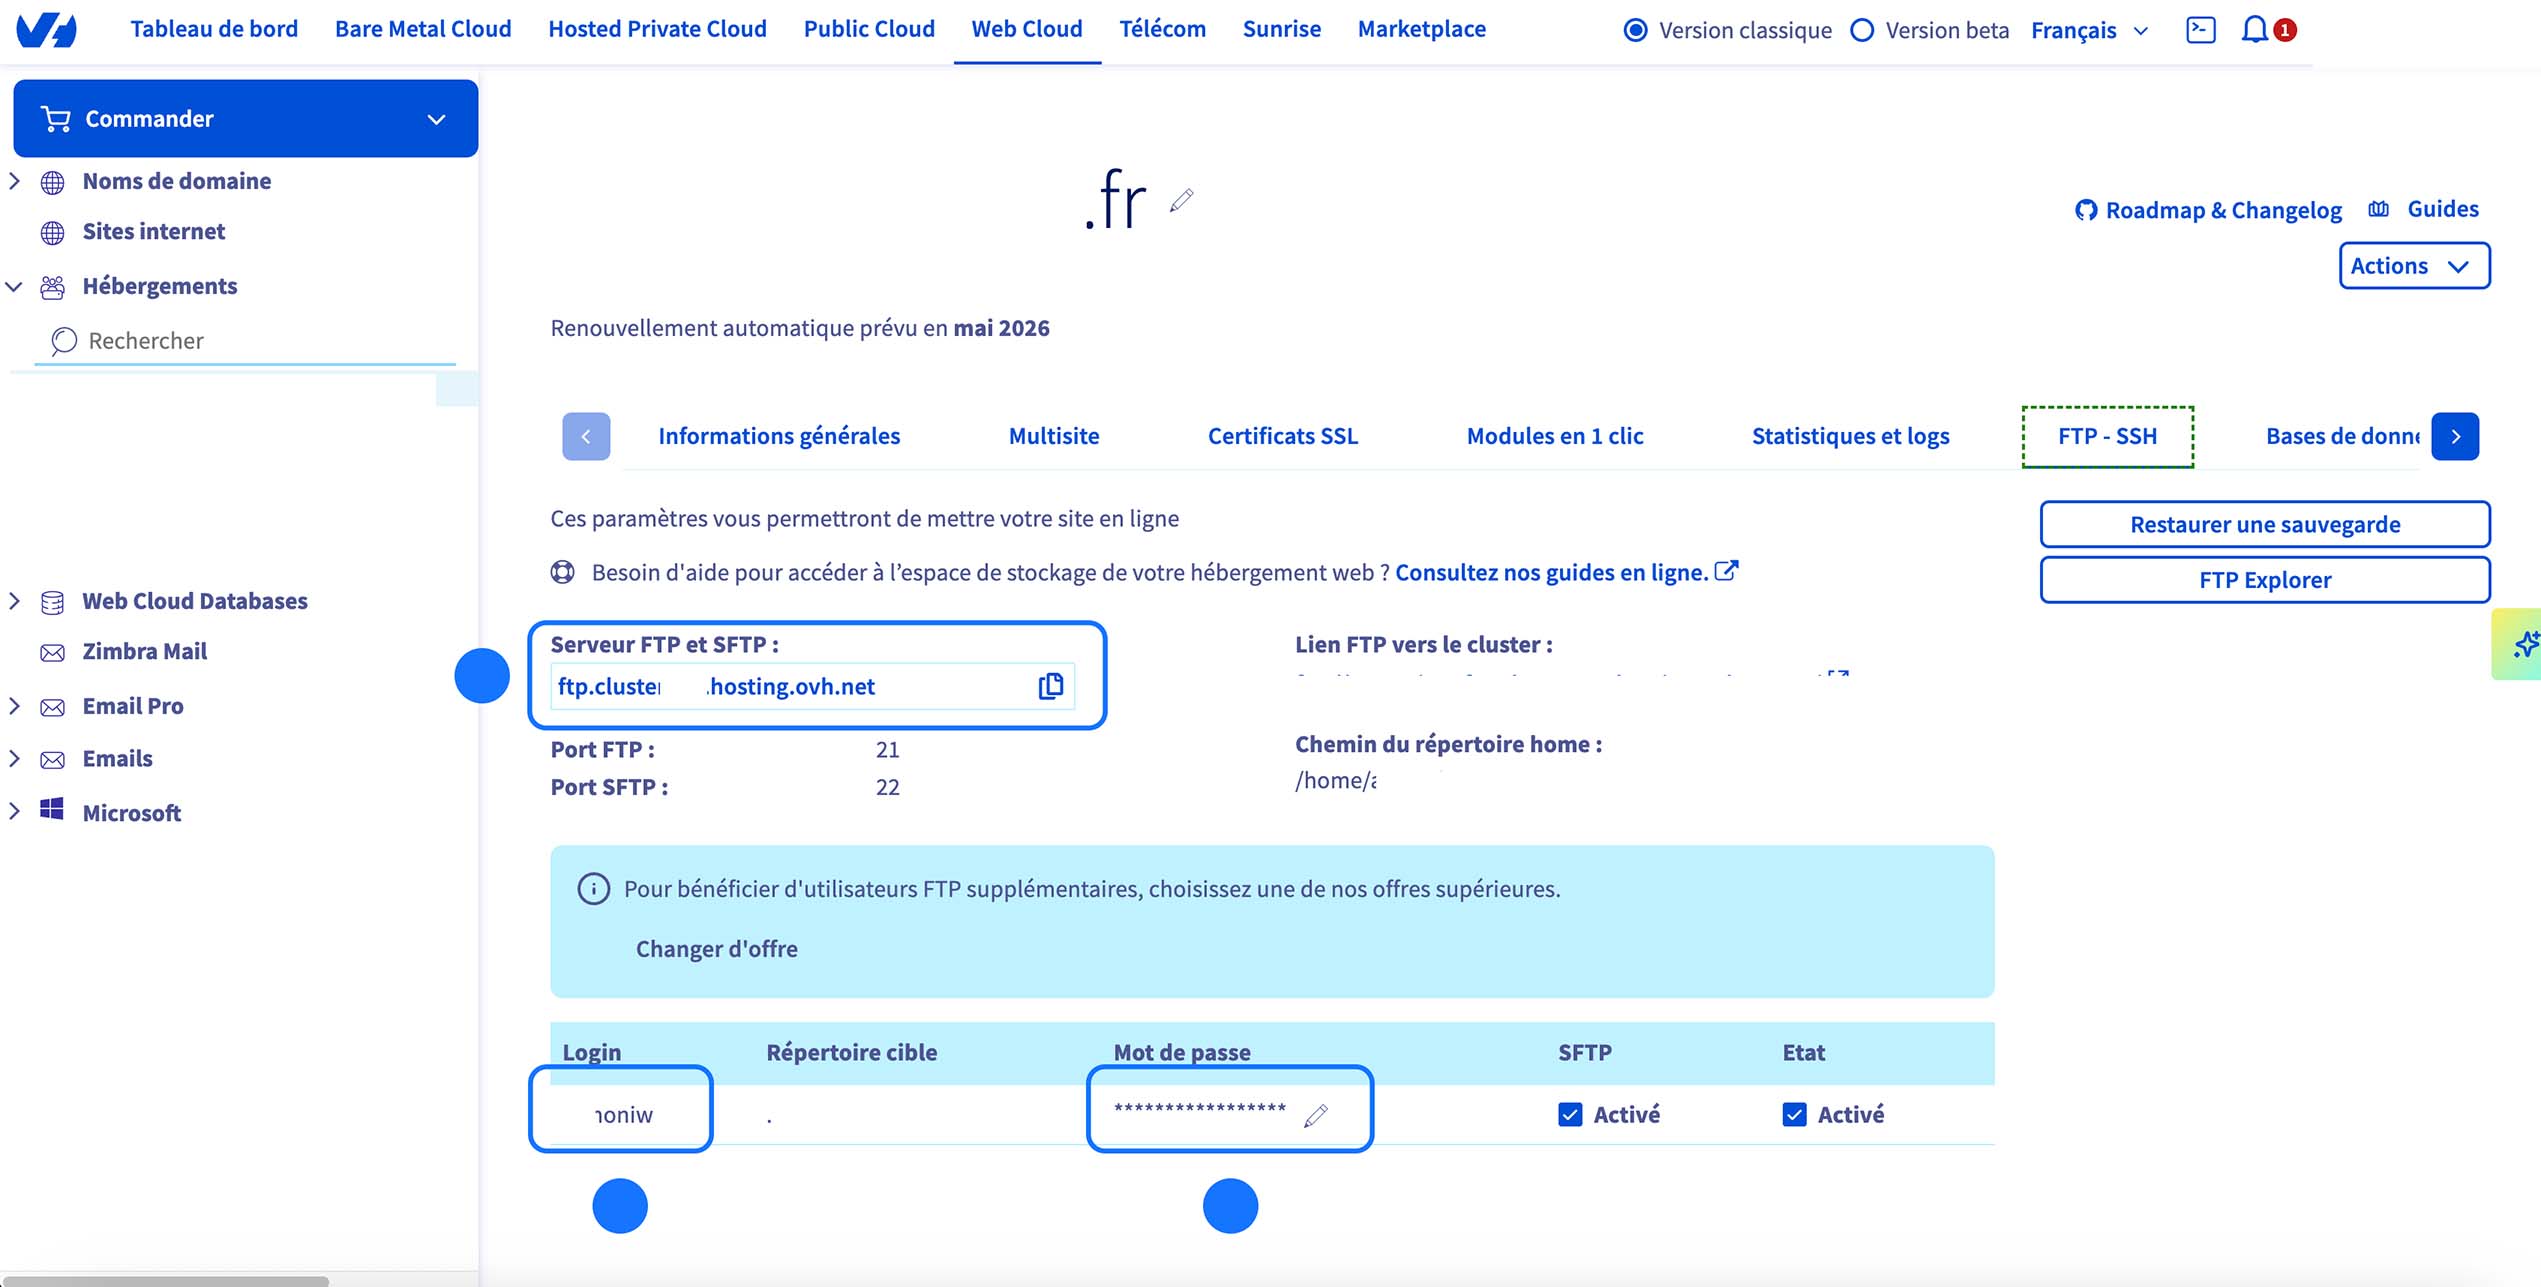Open the external link beside guides en ligne
The image size is (2541, 1287).
(x=1728, y=570)
